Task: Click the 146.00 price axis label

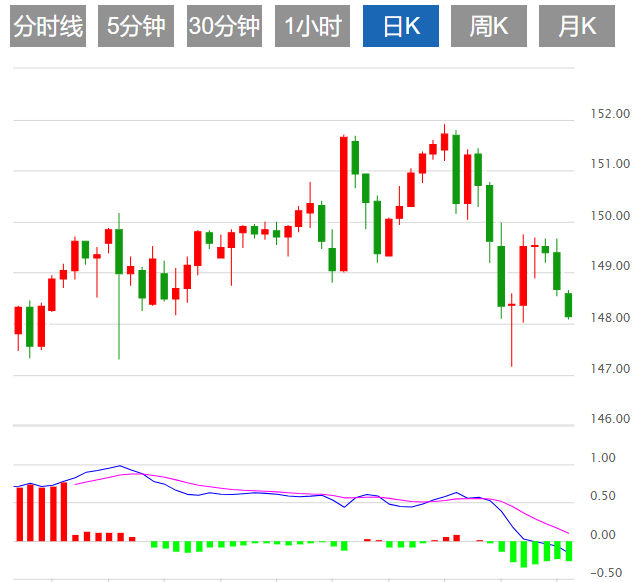Action: (x=610, y=419)
